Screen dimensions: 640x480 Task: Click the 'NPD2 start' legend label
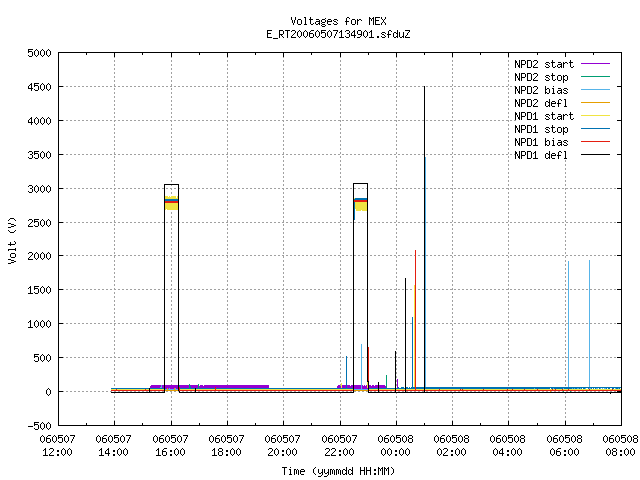coord(544,64)
